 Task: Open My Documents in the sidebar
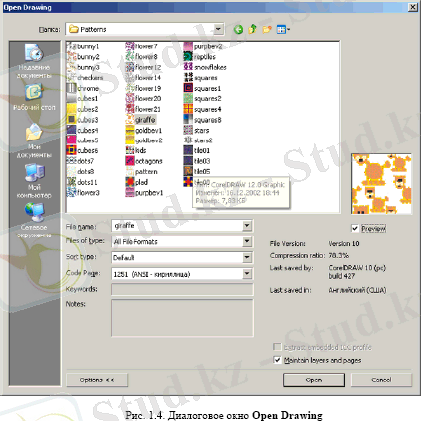pyautogui.click(x=34, y=141)
